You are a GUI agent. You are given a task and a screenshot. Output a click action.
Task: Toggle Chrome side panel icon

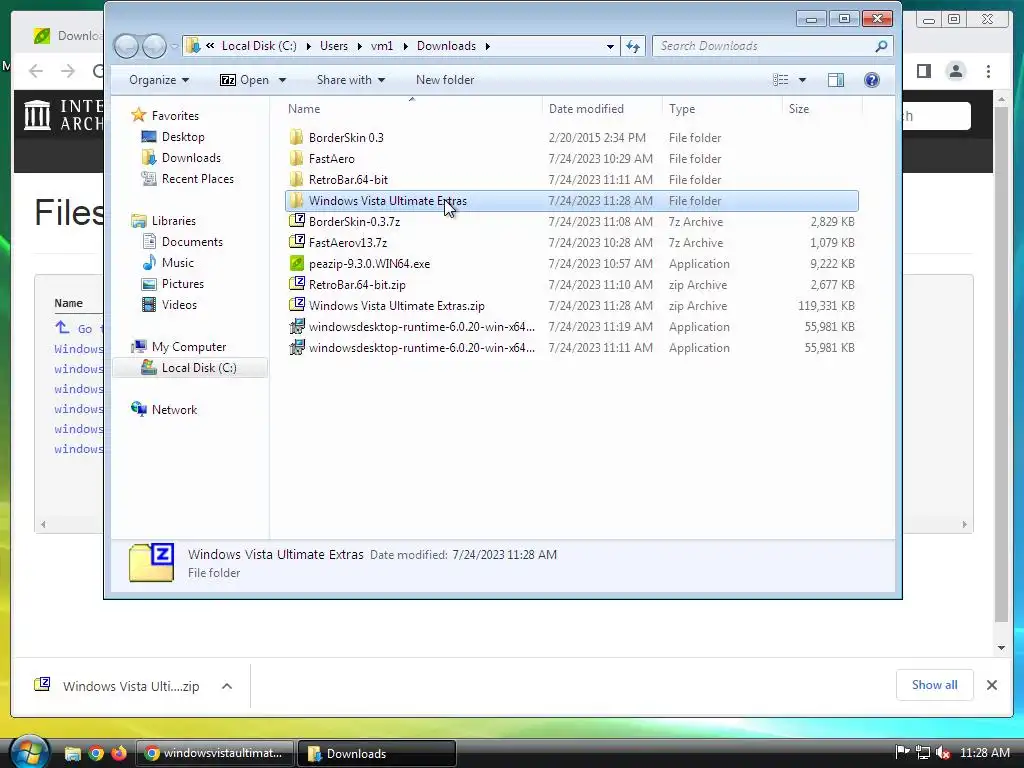tap(923, 71)
